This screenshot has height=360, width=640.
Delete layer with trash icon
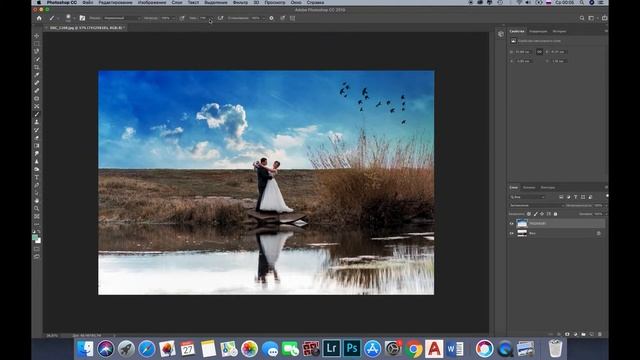click(x=600, y=334)
